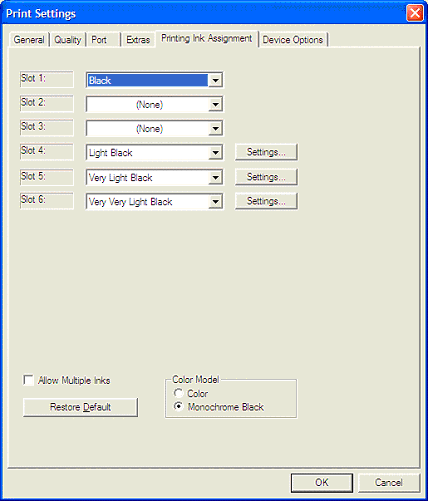Open the Extras tab
Screen dimensions: 429x502
pyautogui.click(x=138, y=40)
